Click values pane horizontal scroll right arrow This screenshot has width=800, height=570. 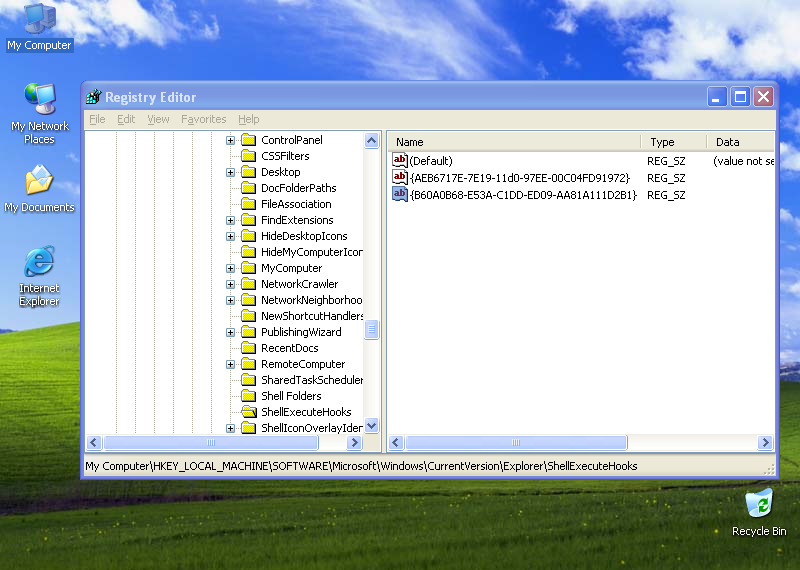pos(765,442)
